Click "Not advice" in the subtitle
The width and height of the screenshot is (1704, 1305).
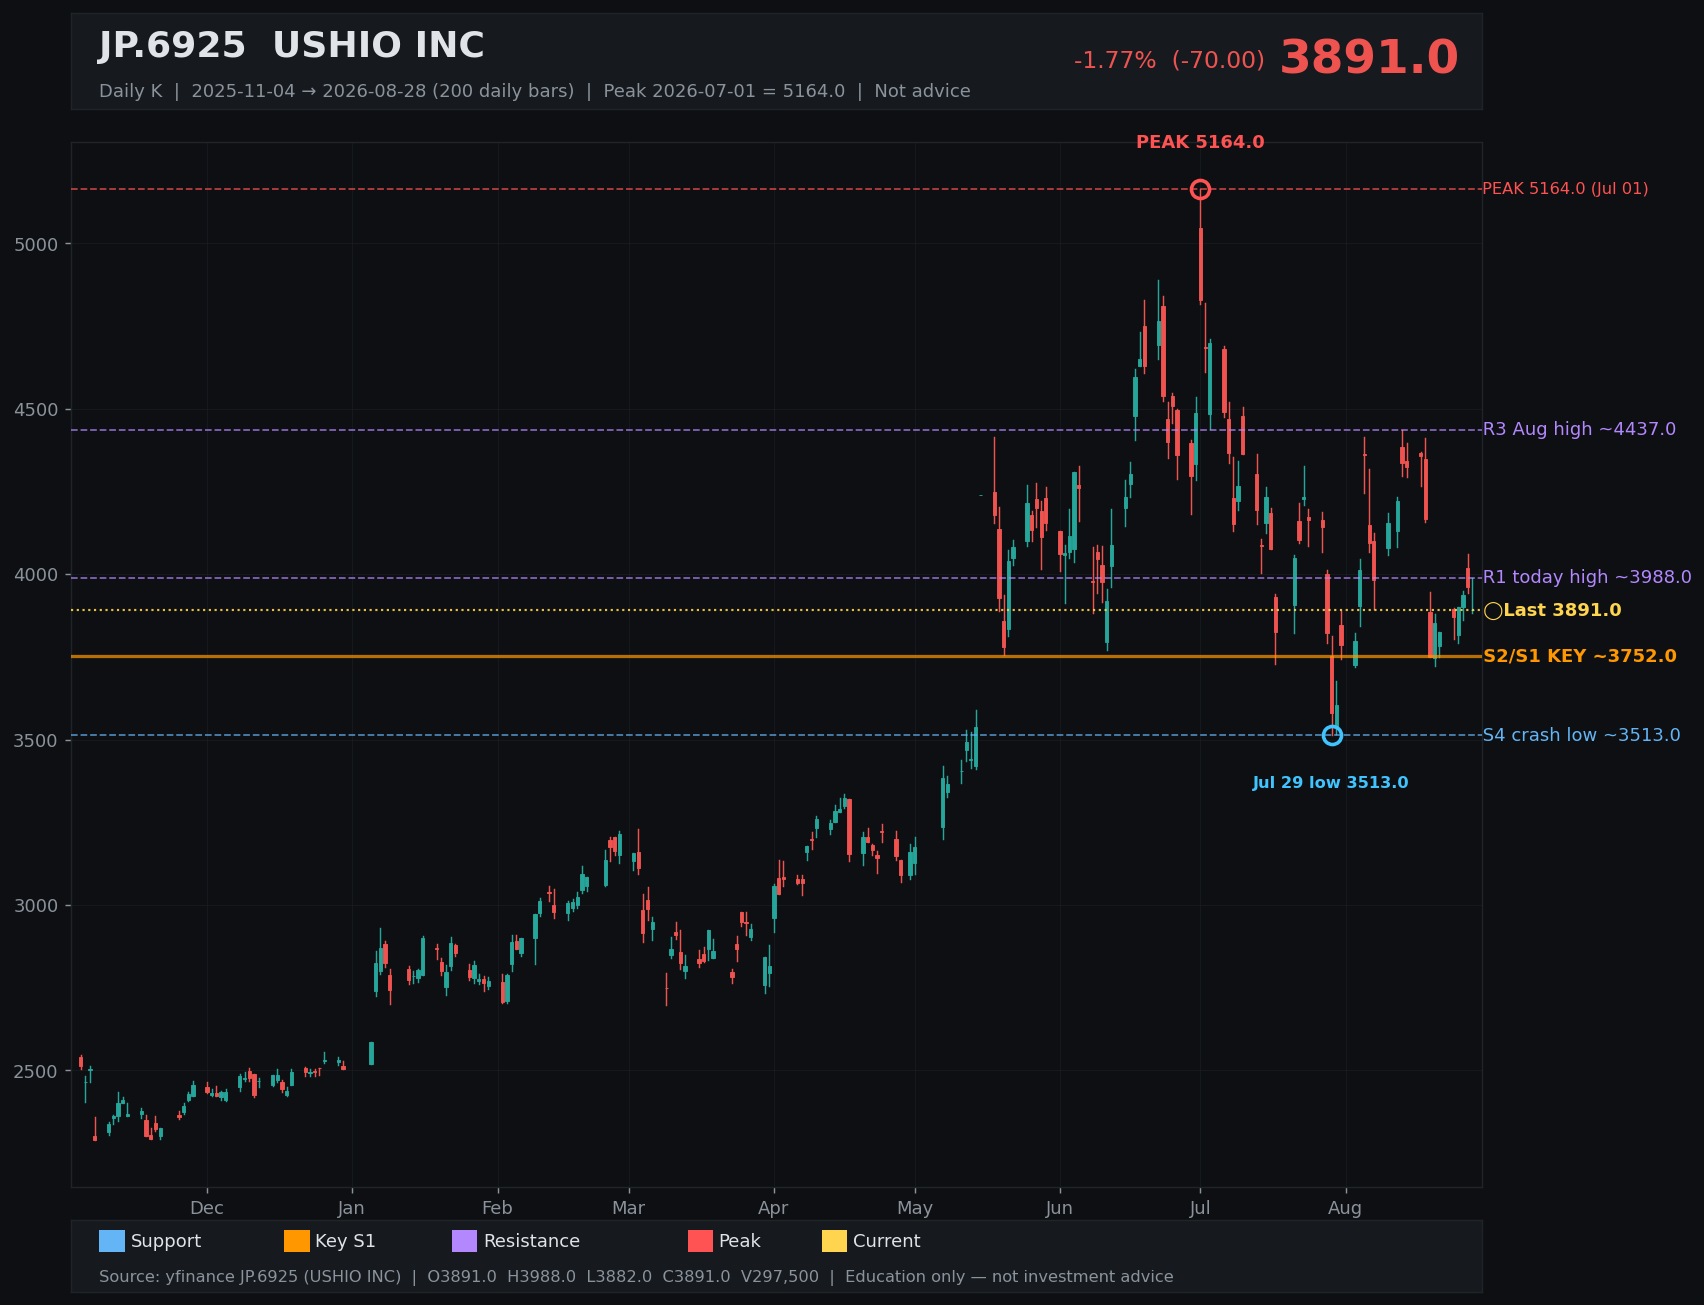[922, 91]
